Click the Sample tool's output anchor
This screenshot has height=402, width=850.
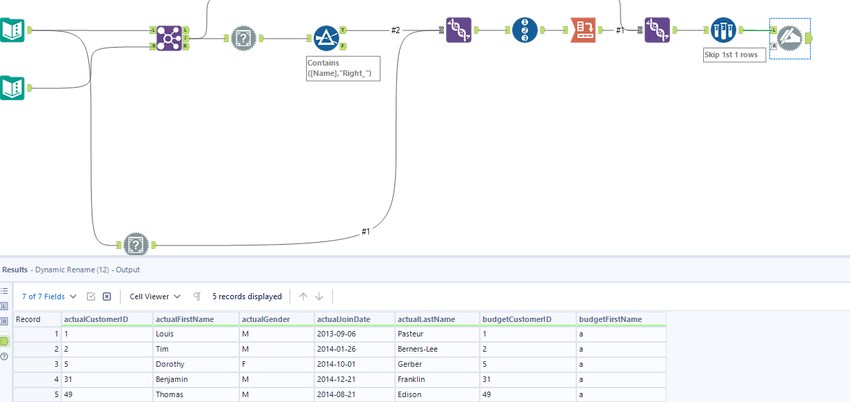coord(741,30)
